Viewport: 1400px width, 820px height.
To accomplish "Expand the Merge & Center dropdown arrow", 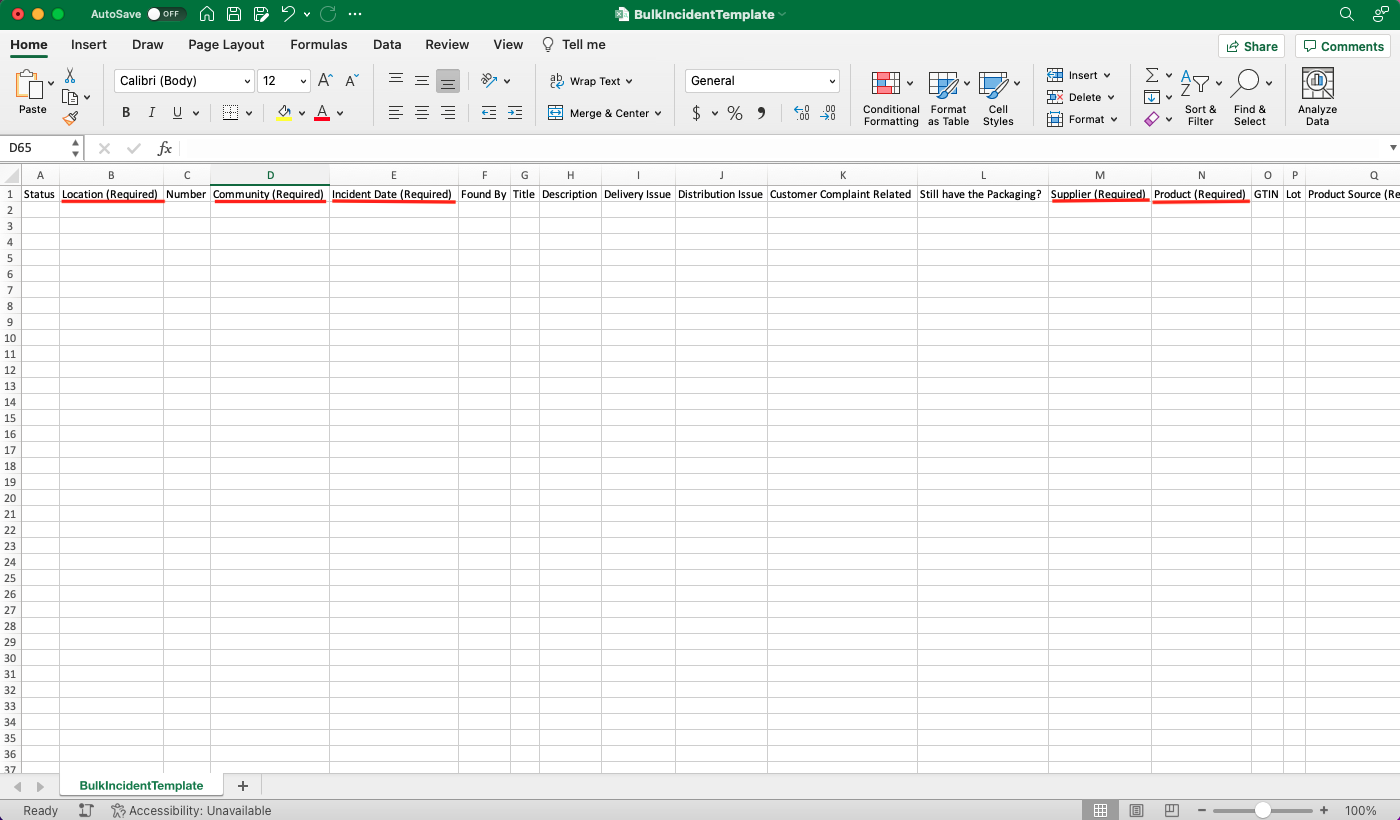I will pyautogui.click(x=658, y=114).
